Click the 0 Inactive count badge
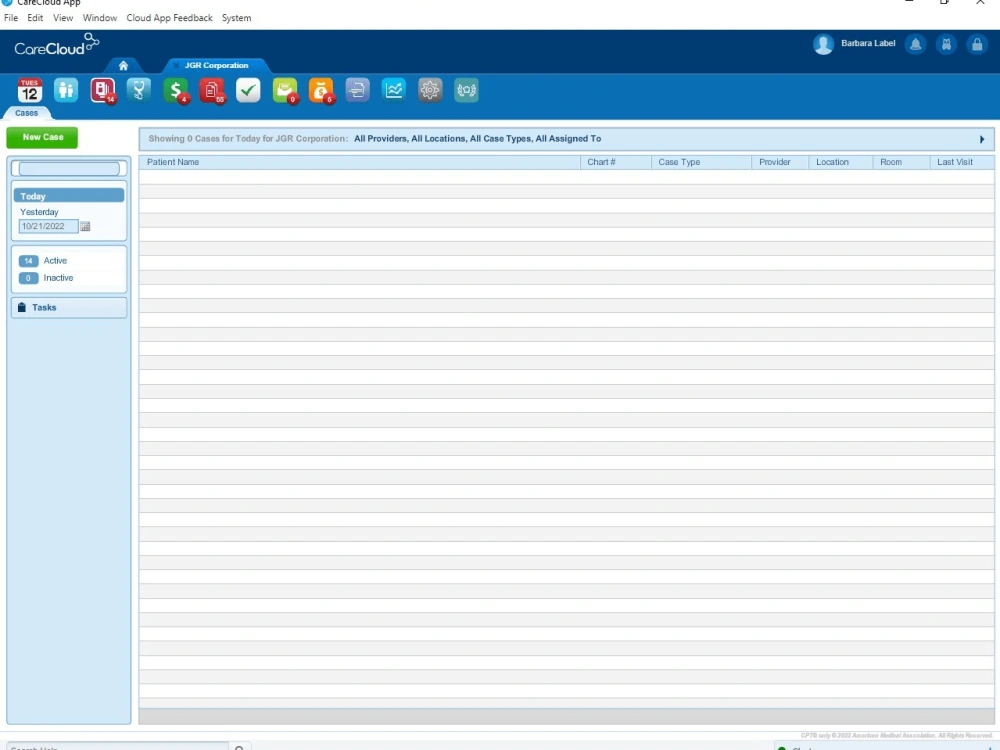1000x750 pixels. [x=28, y=278]
